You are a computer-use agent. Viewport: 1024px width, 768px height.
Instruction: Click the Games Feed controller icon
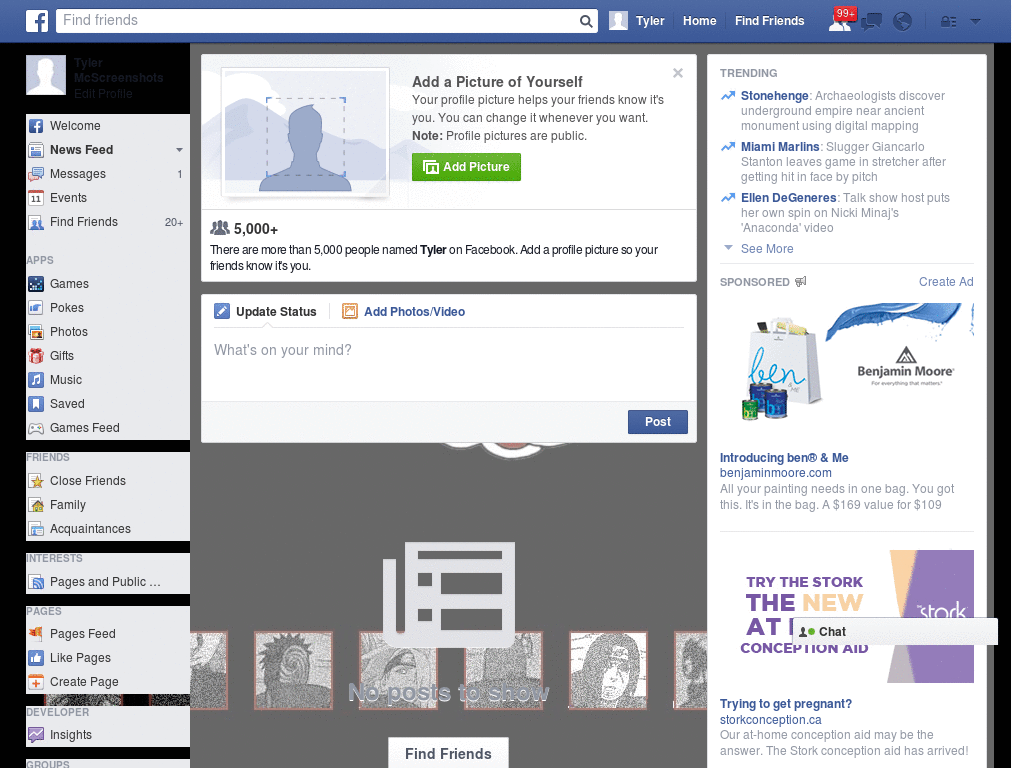(36, 428)
